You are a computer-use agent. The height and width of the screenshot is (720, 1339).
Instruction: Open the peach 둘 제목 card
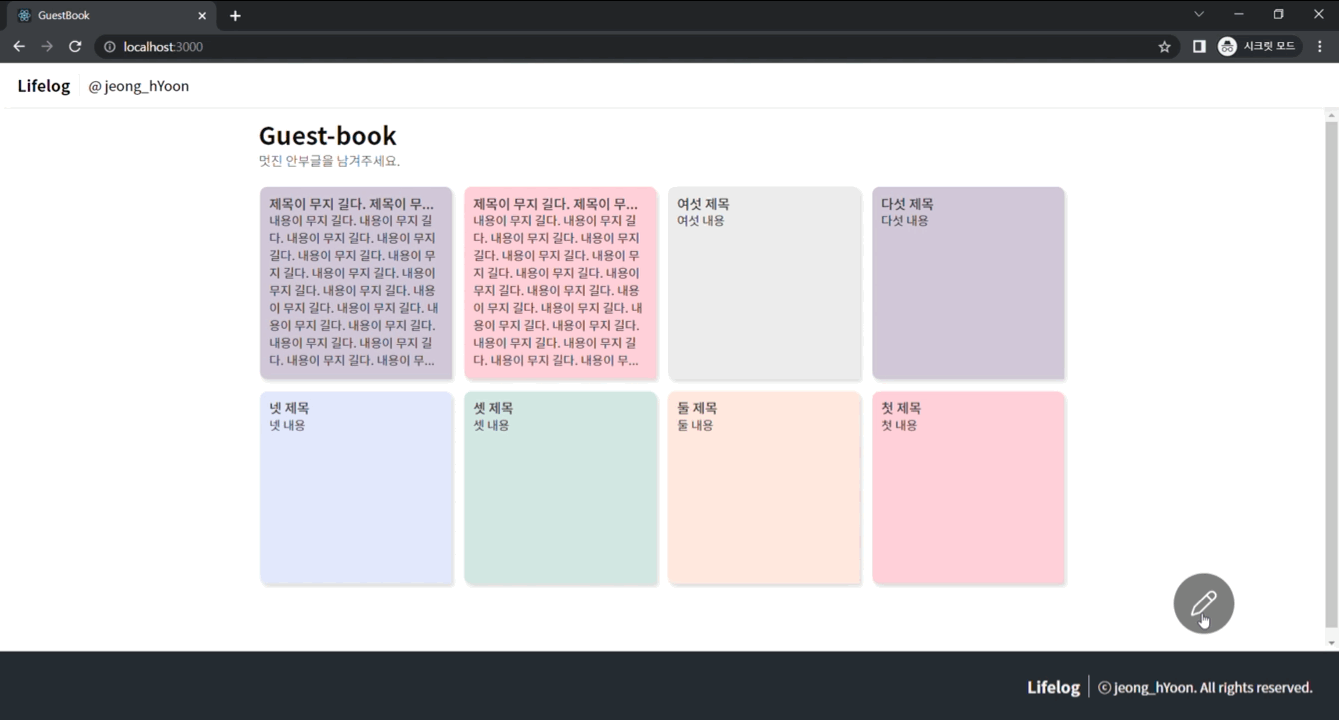(764, 488)
